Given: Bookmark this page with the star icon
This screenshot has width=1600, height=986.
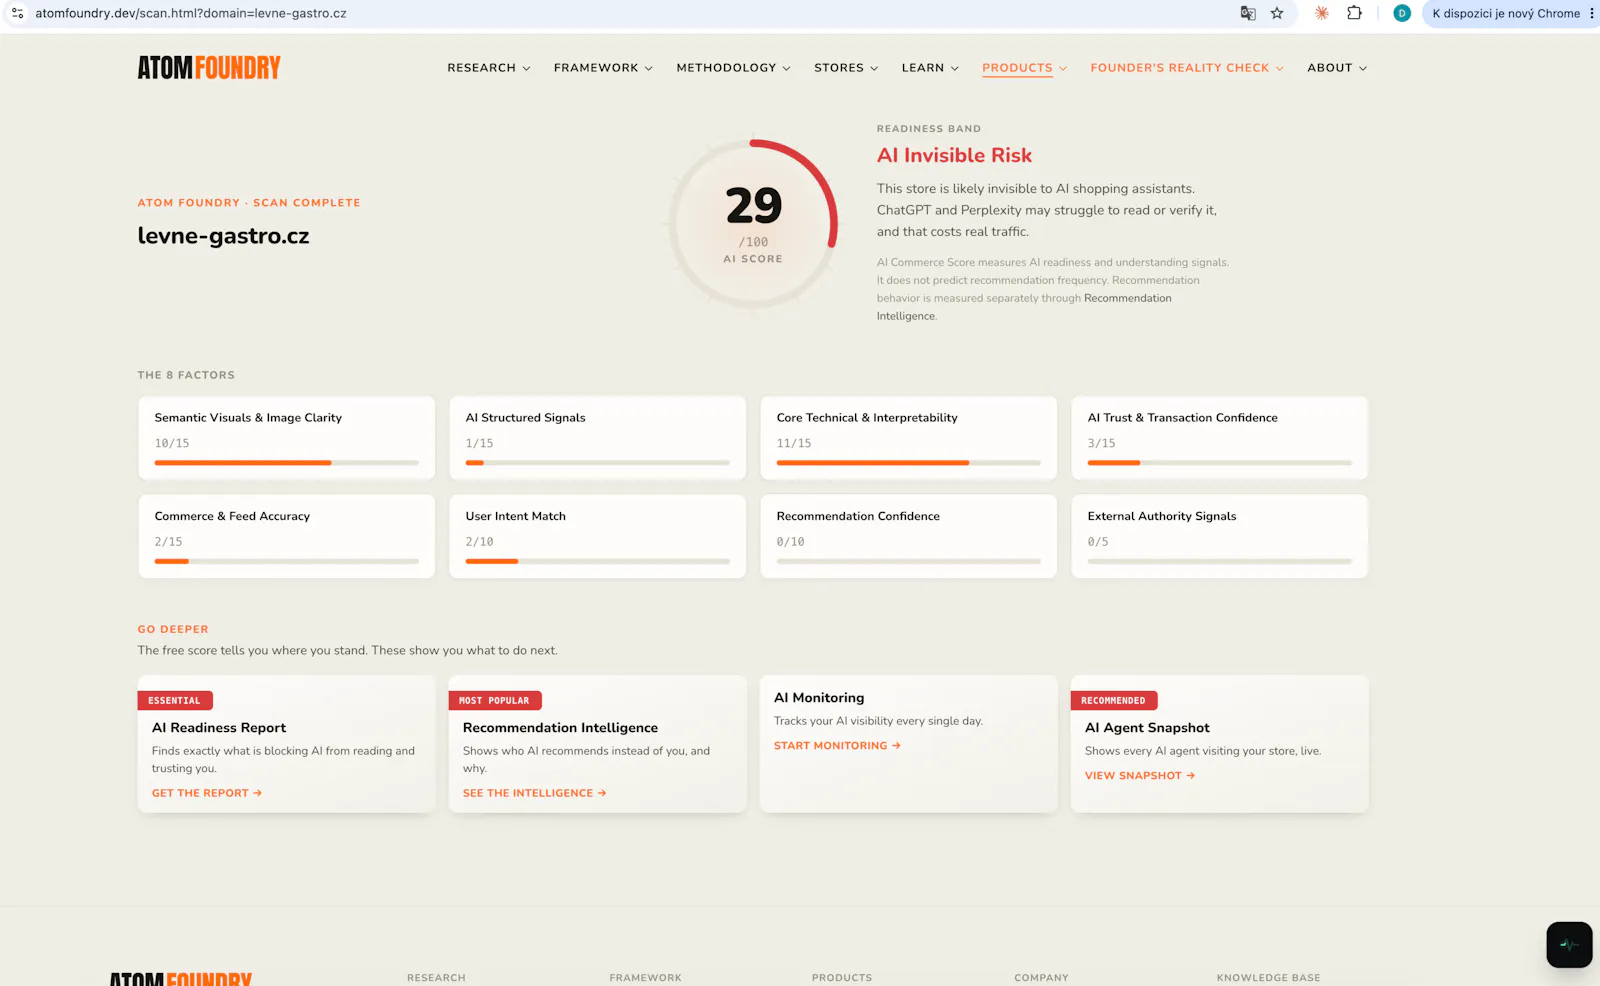Looking at the screenshot, I should (x=1277, y=13).
